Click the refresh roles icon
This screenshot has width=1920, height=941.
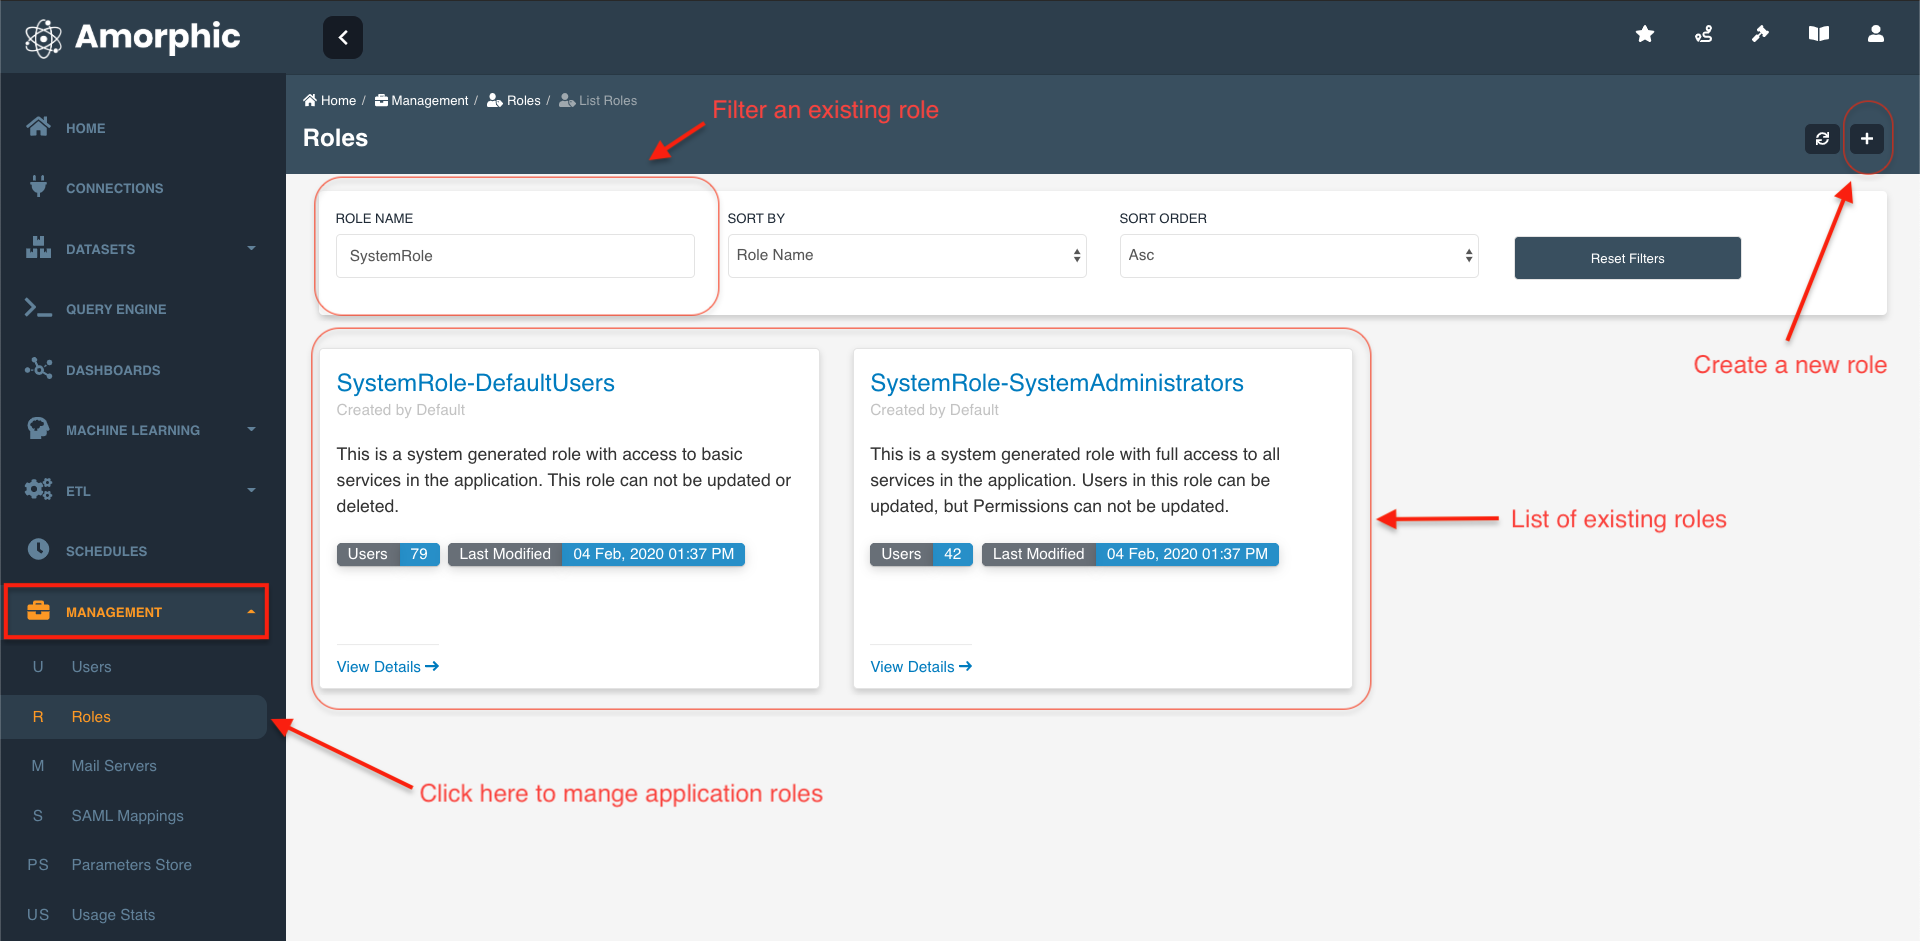click(x=1822, y=139)
